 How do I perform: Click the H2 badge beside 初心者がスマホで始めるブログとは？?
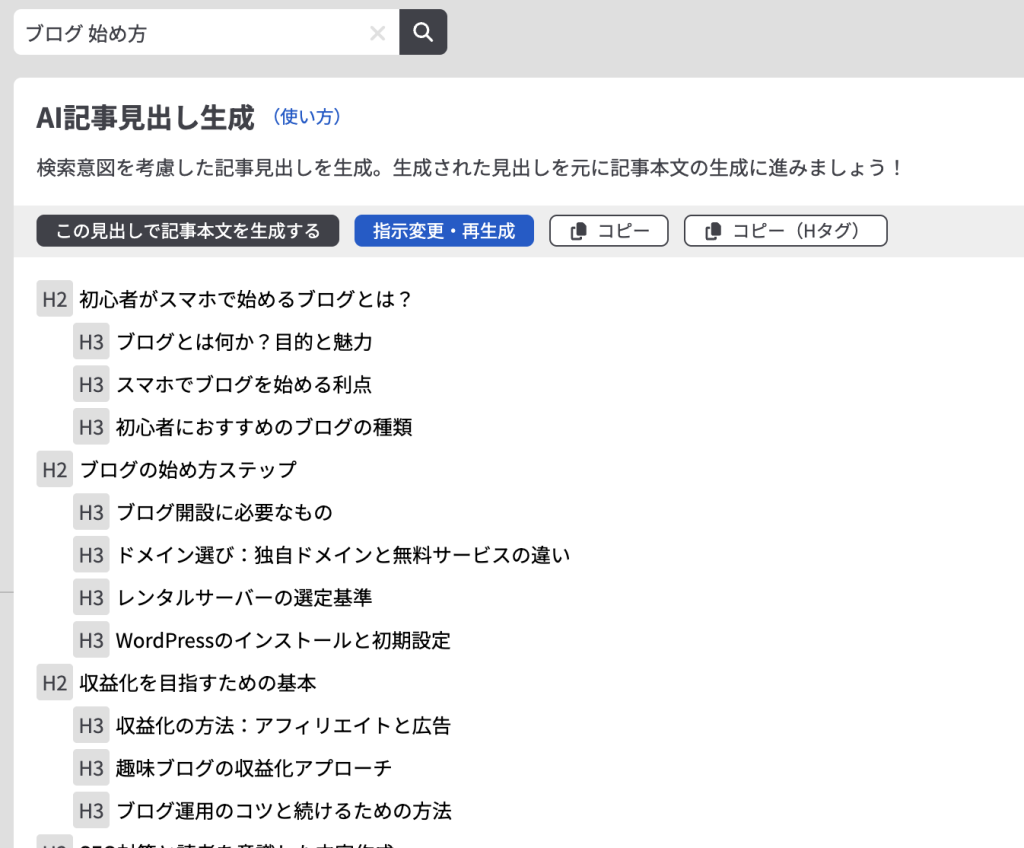click(x=55, y=299)
